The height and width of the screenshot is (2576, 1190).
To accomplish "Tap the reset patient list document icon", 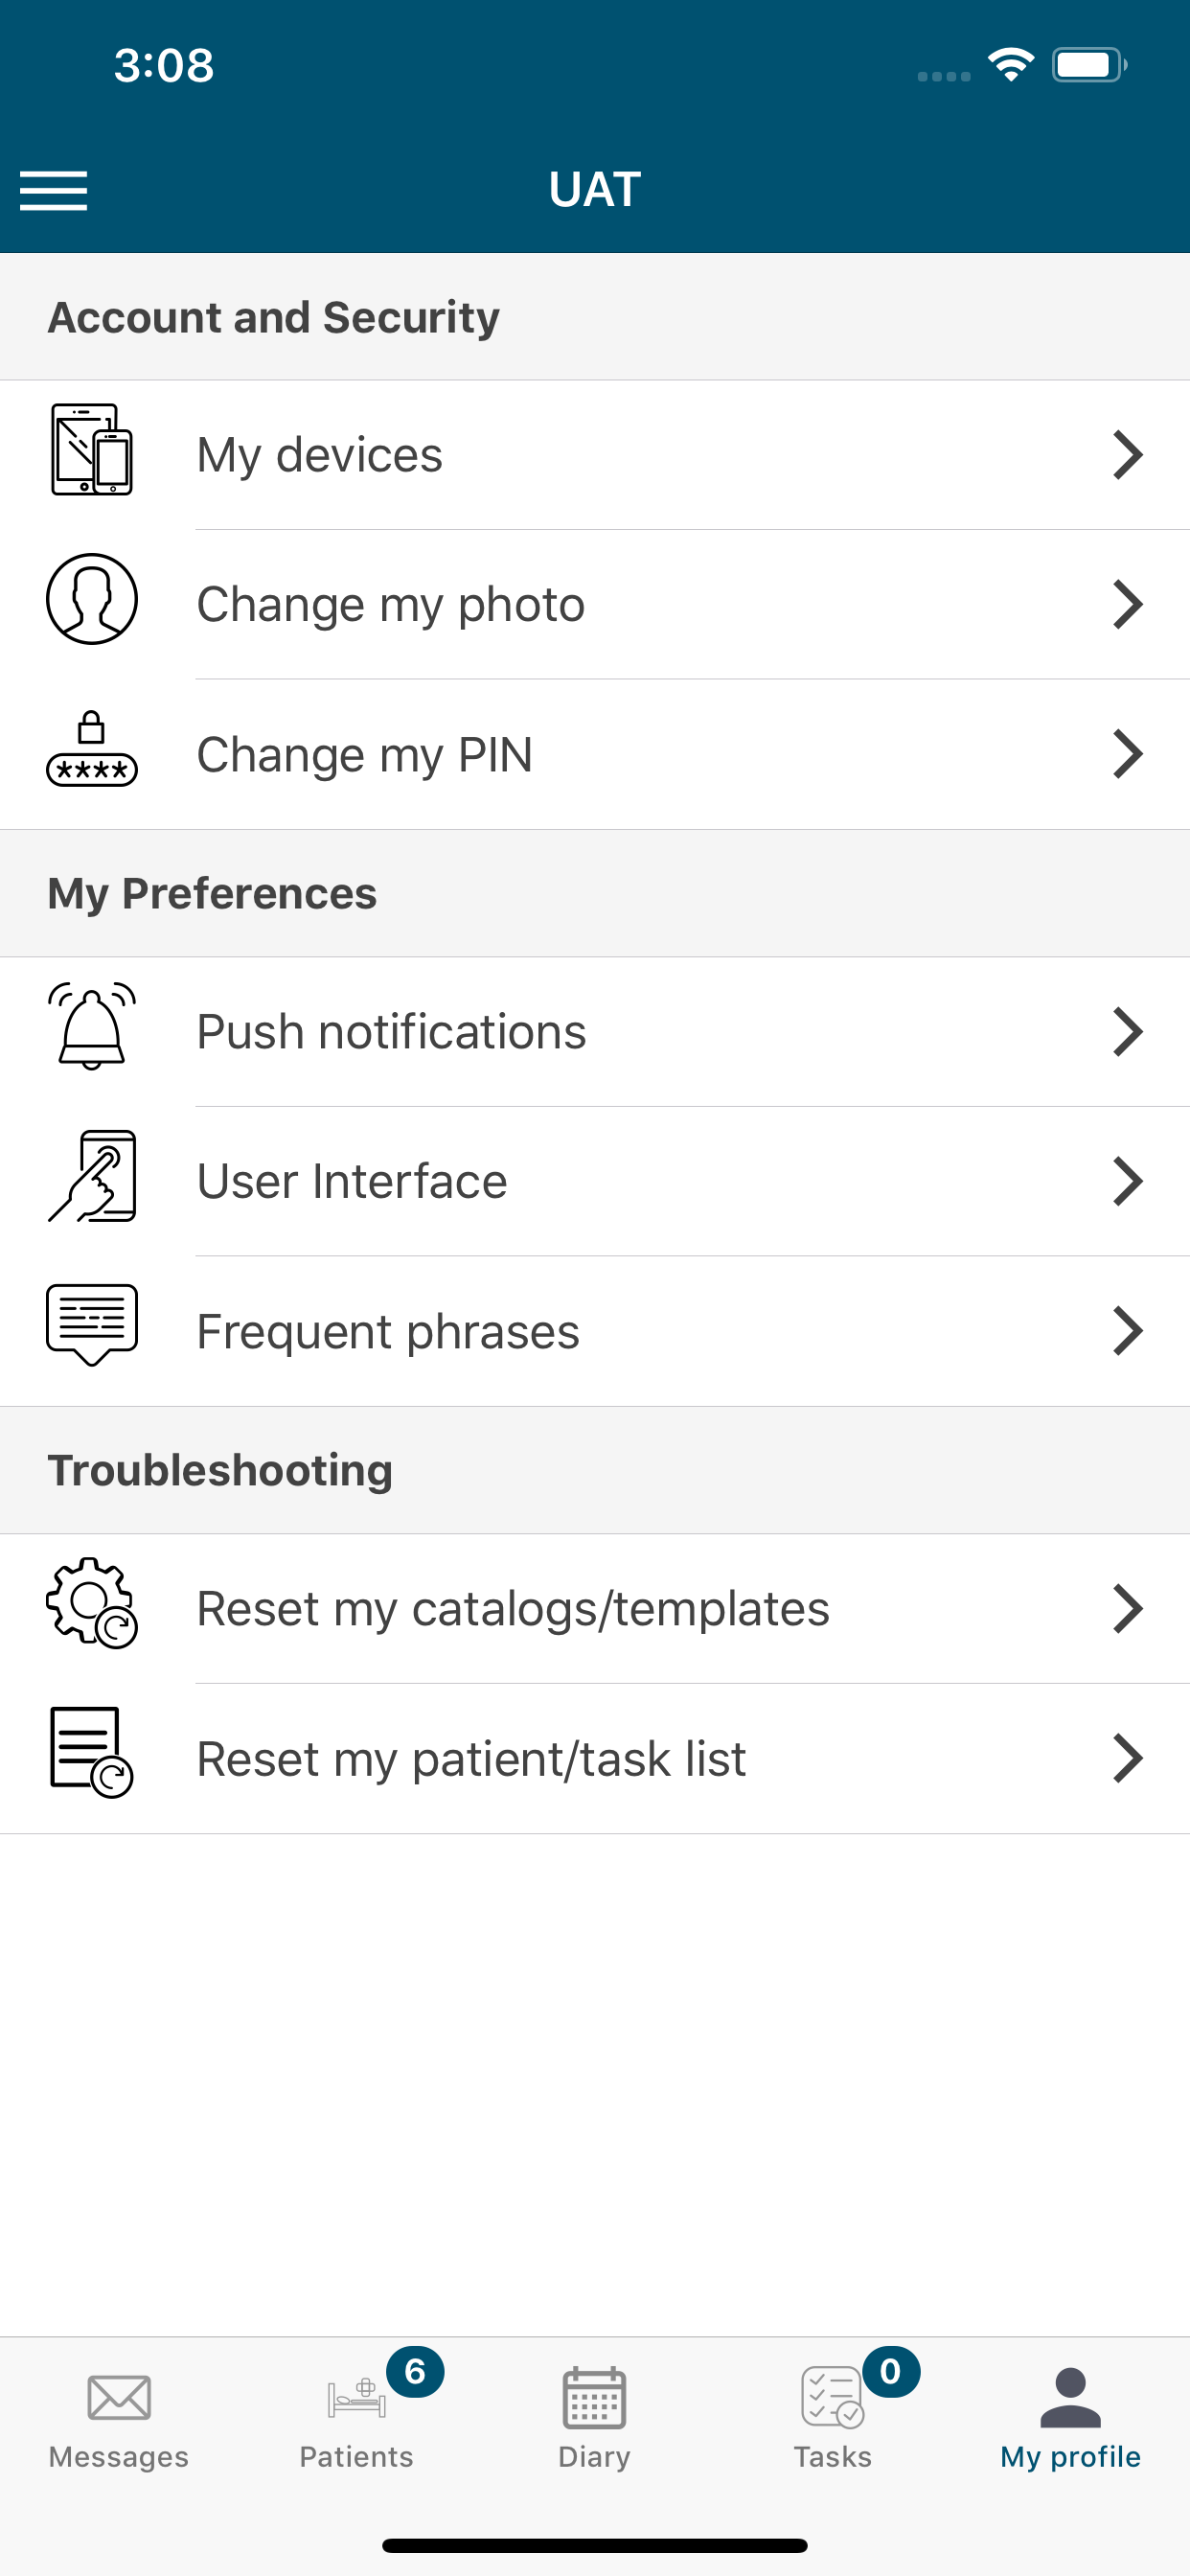I will pyautogui.click(x=92, y=1753).
